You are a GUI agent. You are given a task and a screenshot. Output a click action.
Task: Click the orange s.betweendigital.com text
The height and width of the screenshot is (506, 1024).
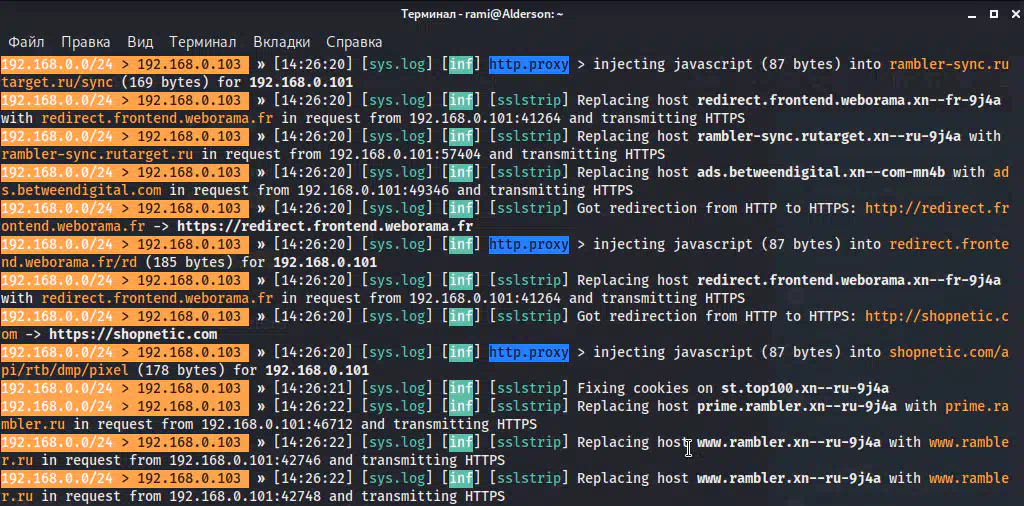(x=81, y=191)
